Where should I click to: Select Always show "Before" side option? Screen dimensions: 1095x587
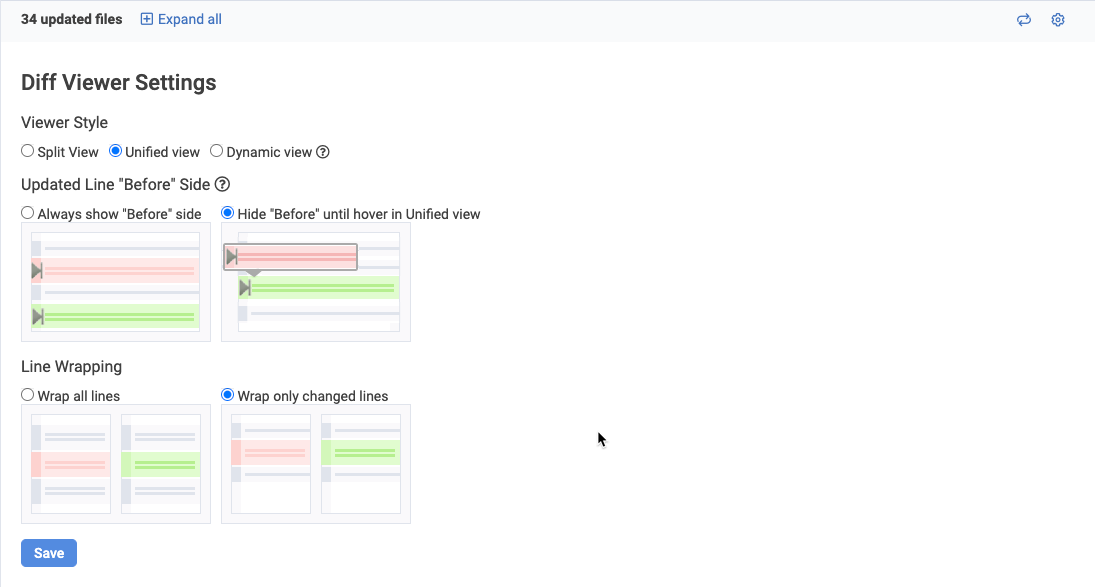[28, 213]
